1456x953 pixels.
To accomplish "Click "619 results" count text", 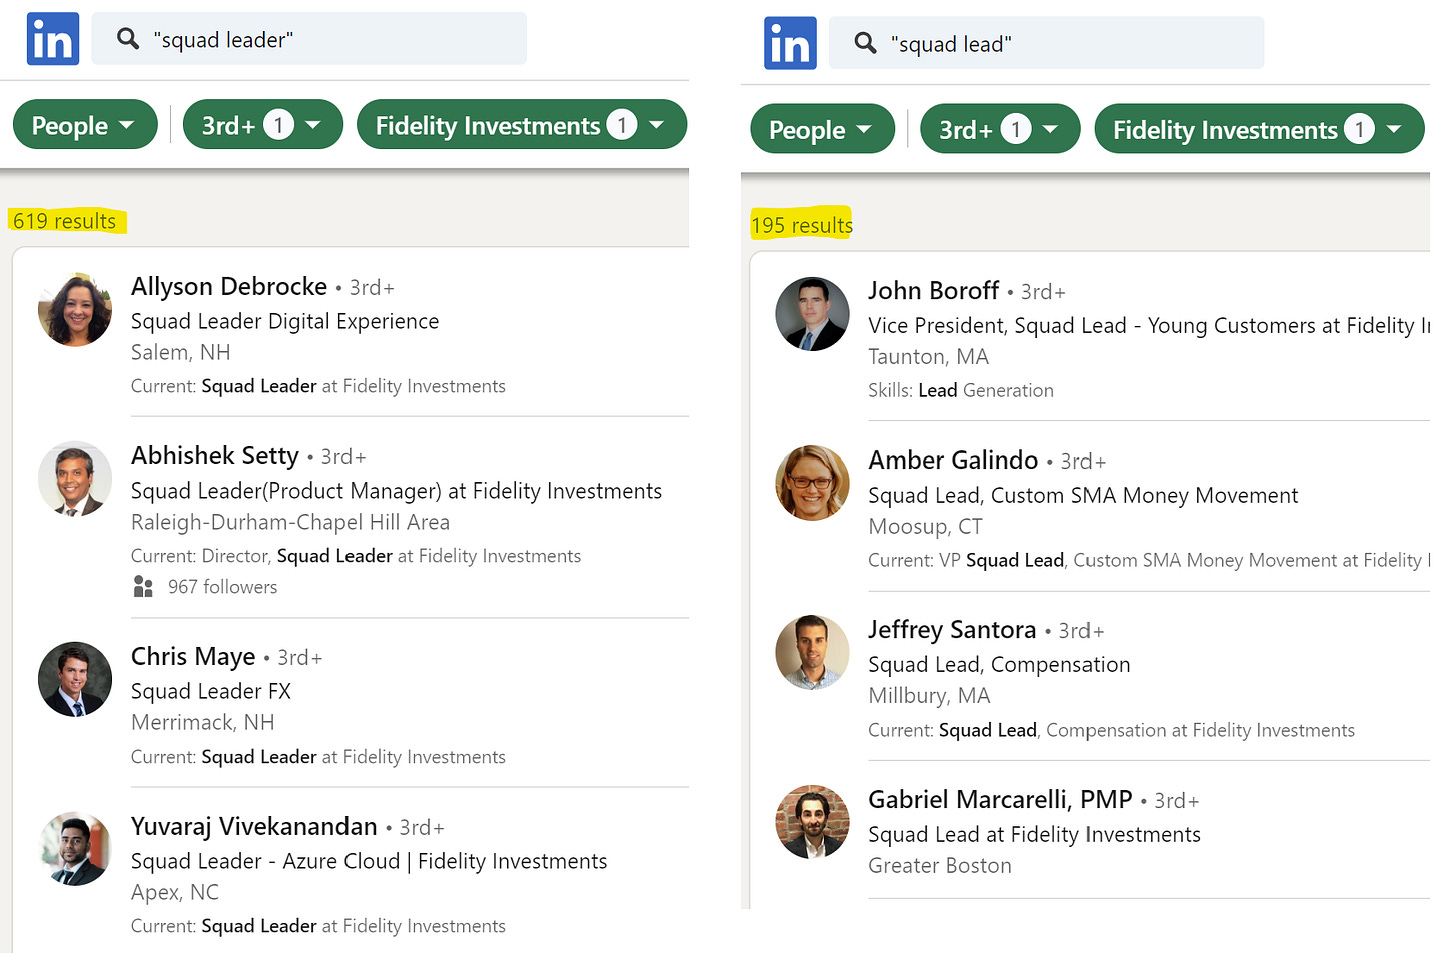I will tap(65, 221).
